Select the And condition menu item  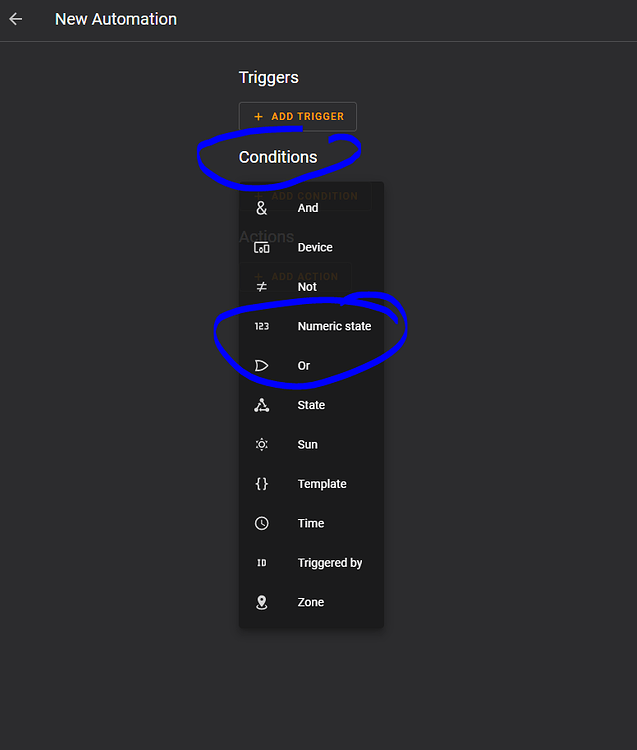(308, 208)
